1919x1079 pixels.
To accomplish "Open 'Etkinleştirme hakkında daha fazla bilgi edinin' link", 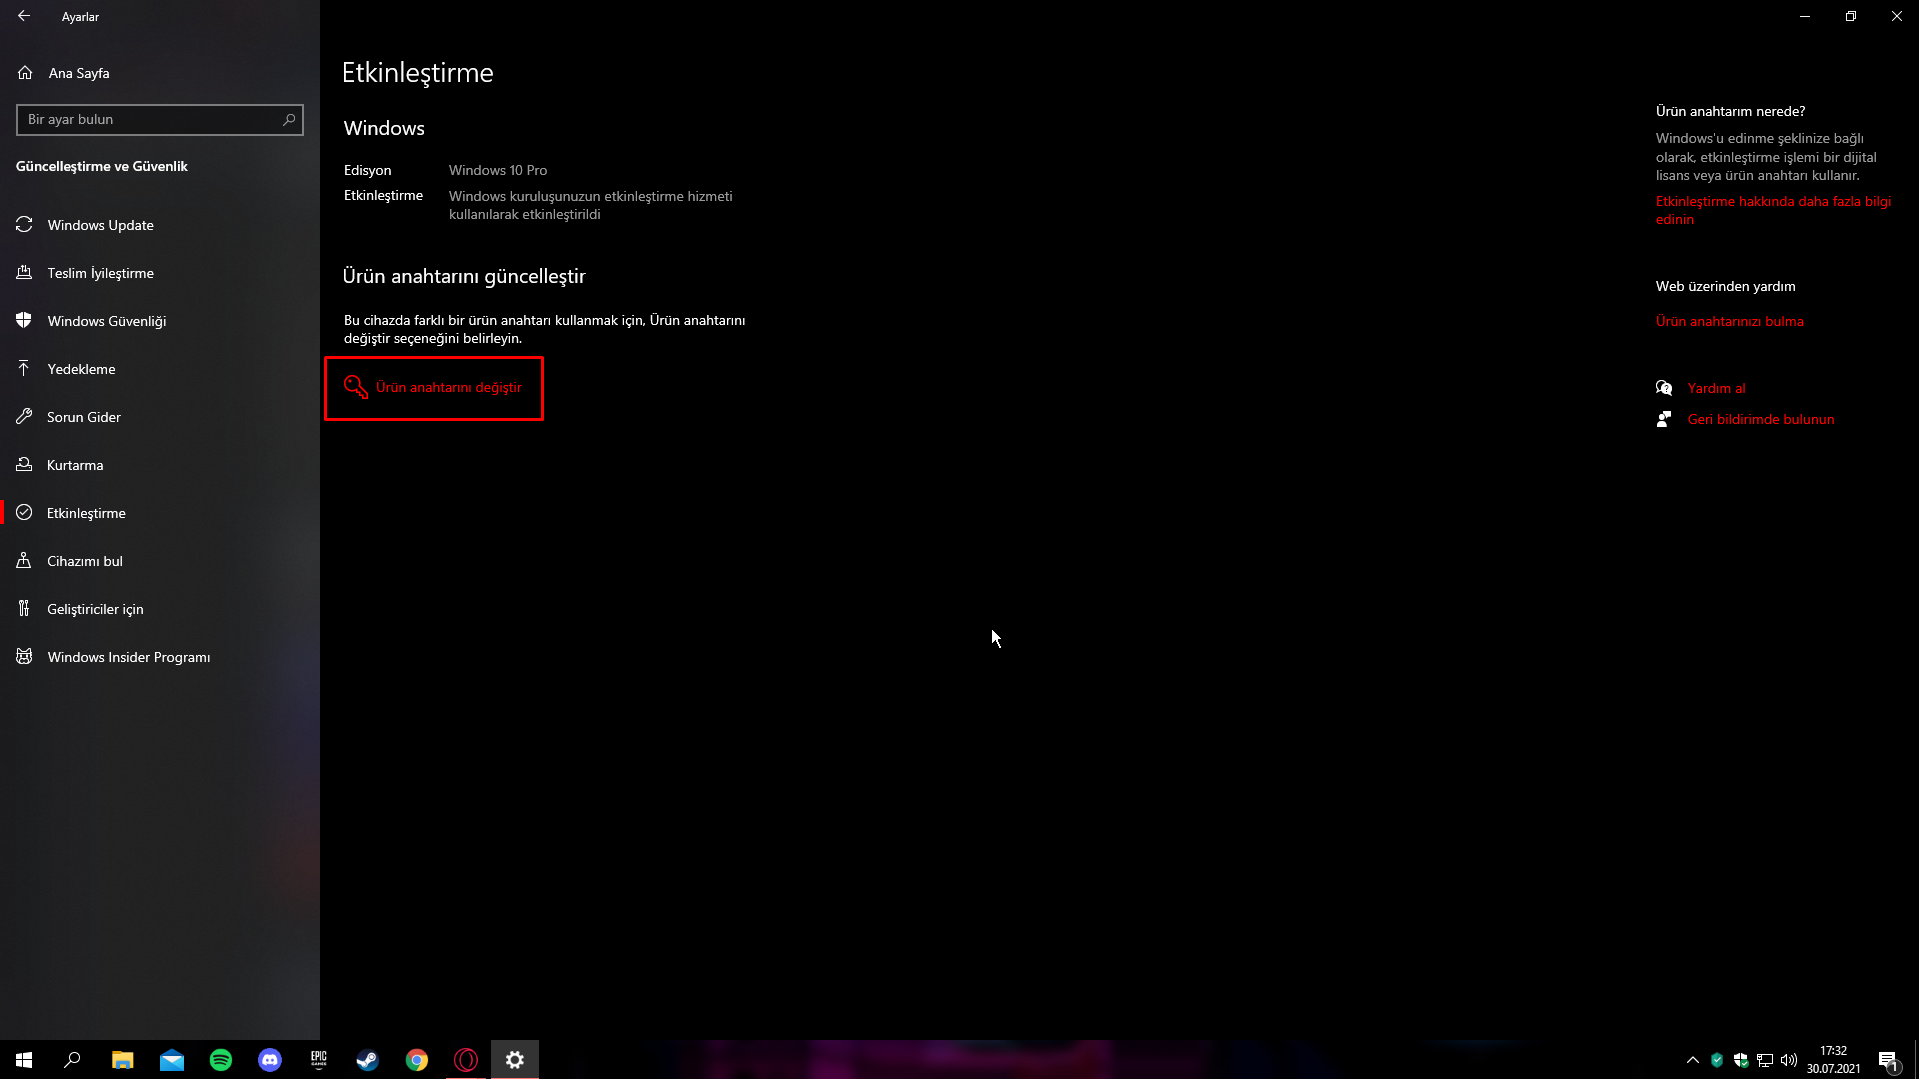I will pyautogui.click(x=1773, y=210).
